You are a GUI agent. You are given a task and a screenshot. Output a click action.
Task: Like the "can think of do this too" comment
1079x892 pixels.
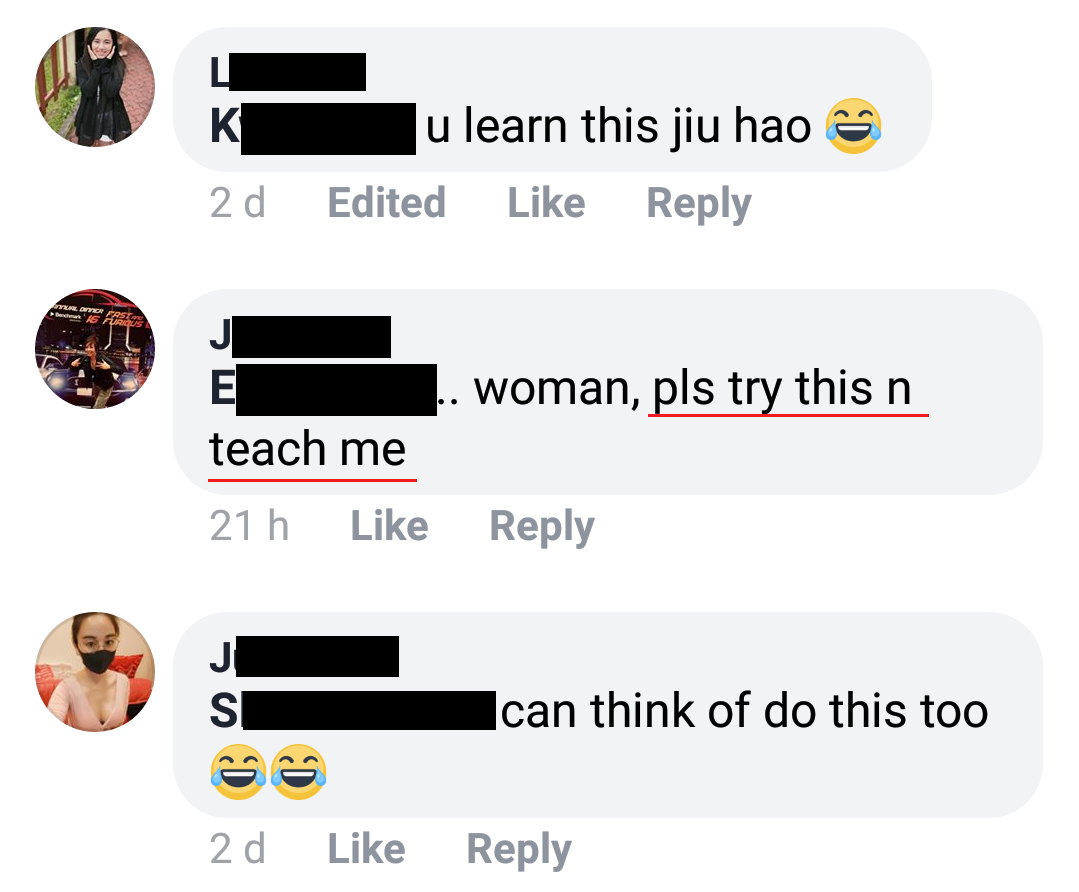click(366, 849)
